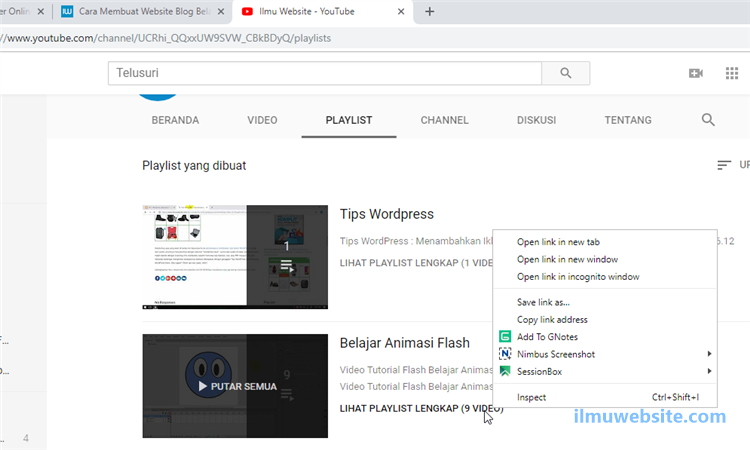This screenshot has height=450, width=750.
Task: Go to the DISKUSI tab
Action: click(x=536, y=120)
